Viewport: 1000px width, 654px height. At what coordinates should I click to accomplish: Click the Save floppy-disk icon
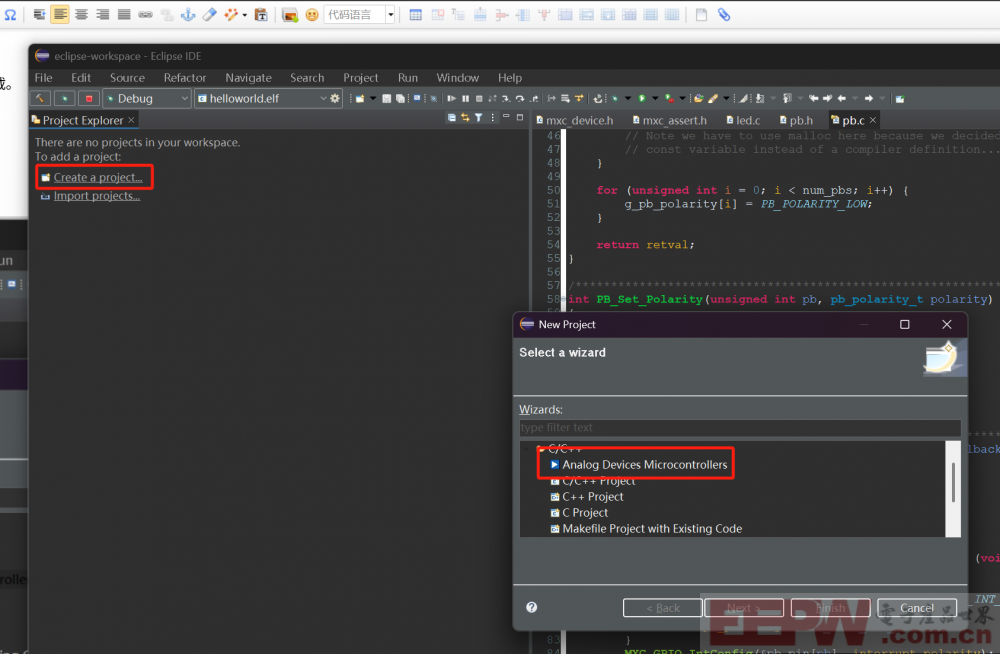[386, 98]
